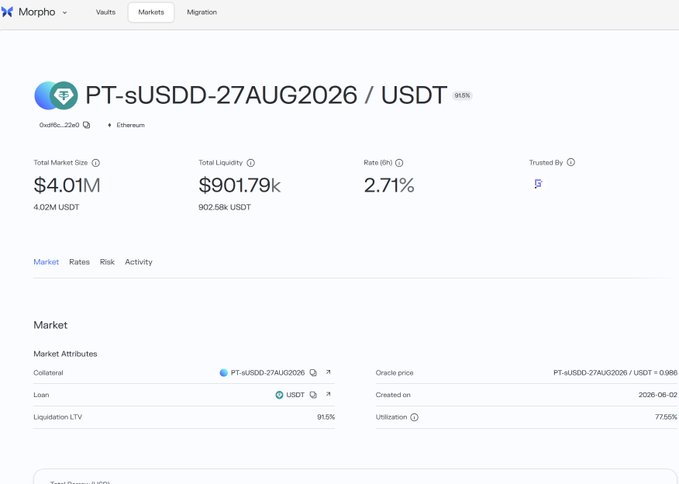This screenshot has width=679, height=484.
Task: Click the Ethereum diamond icon
Action: 110,125
